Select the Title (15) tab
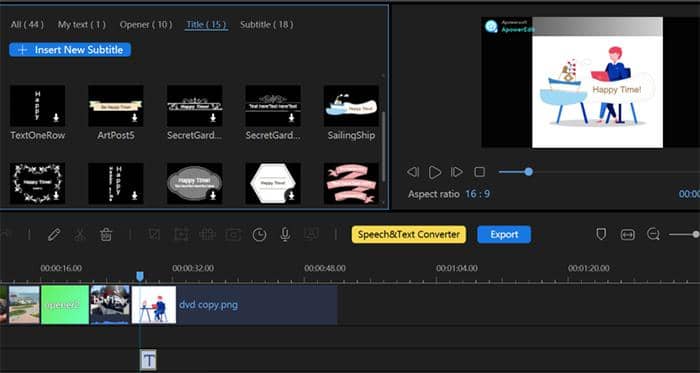The width and height of the screenshot is (700, 373). coord(206,25)
